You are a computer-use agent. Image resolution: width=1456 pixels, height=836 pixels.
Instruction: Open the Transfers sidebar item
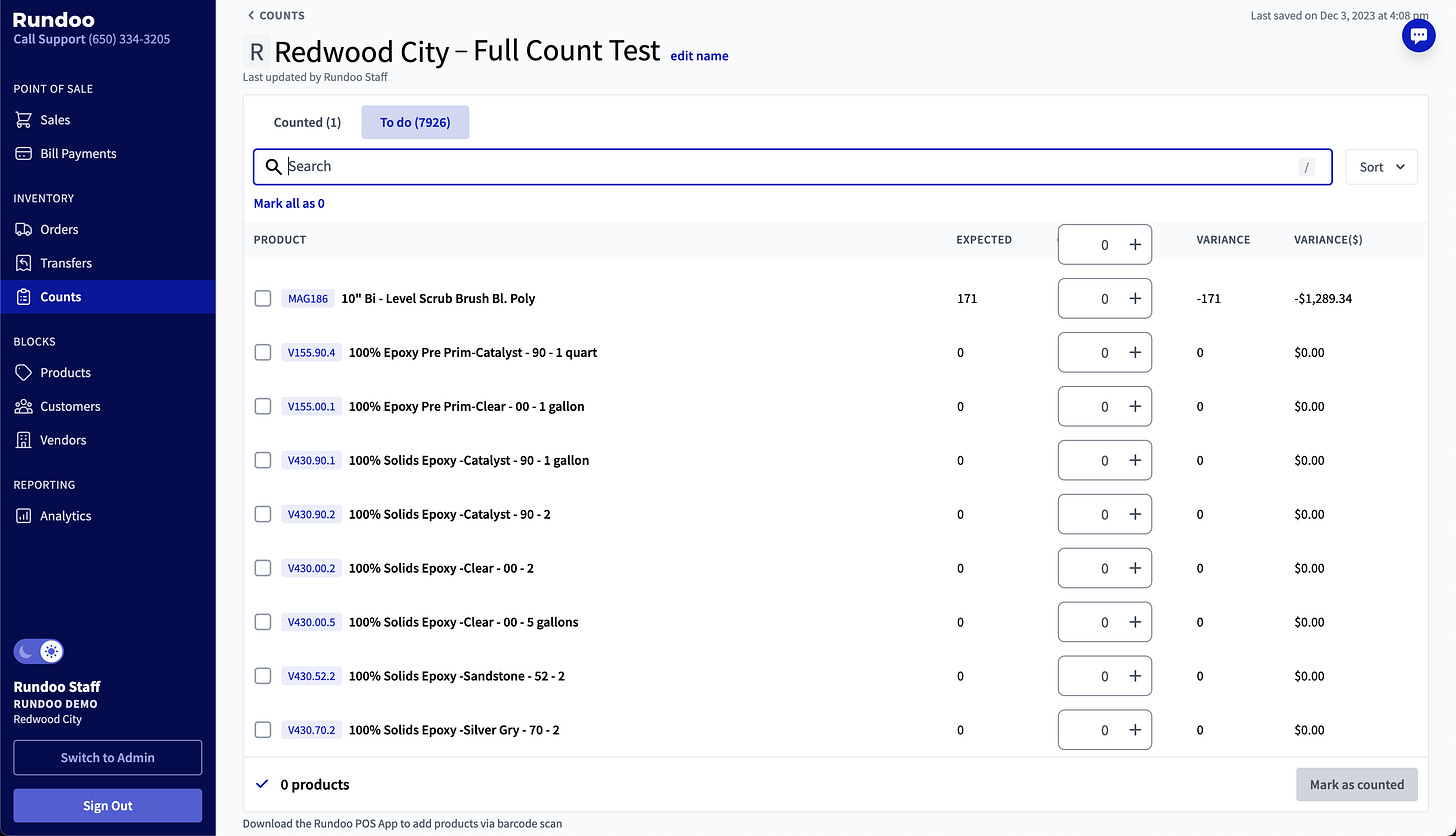(x=108, y=263)
